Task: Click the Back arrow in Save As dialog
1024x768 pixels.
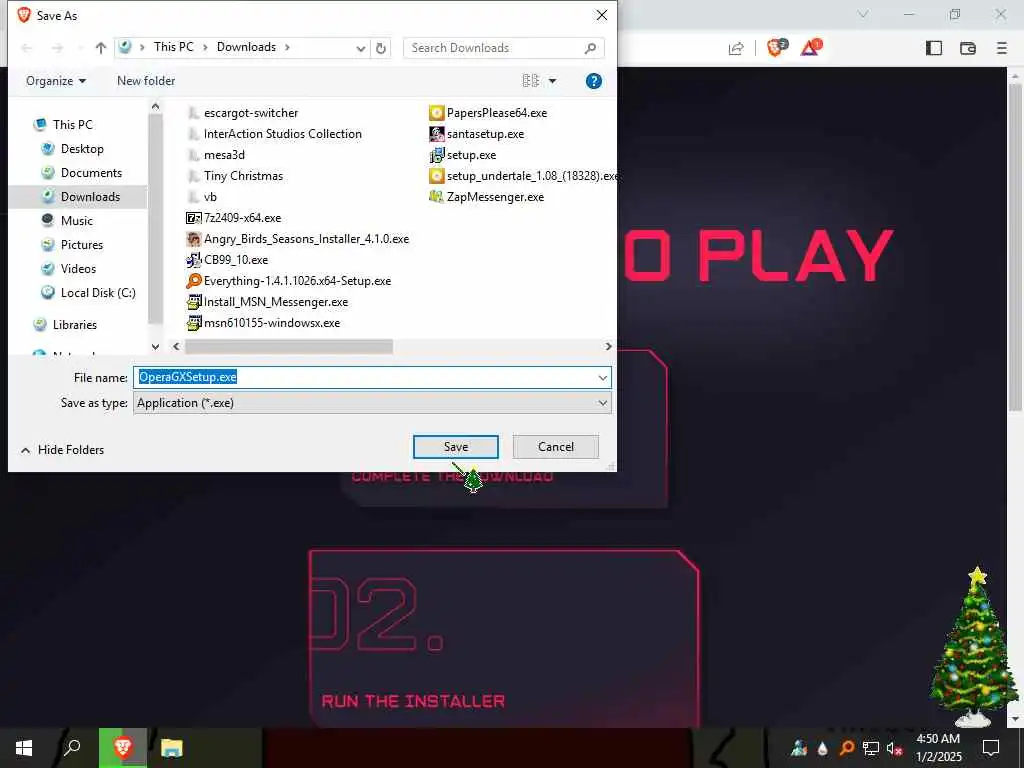Action: (27, 48)
